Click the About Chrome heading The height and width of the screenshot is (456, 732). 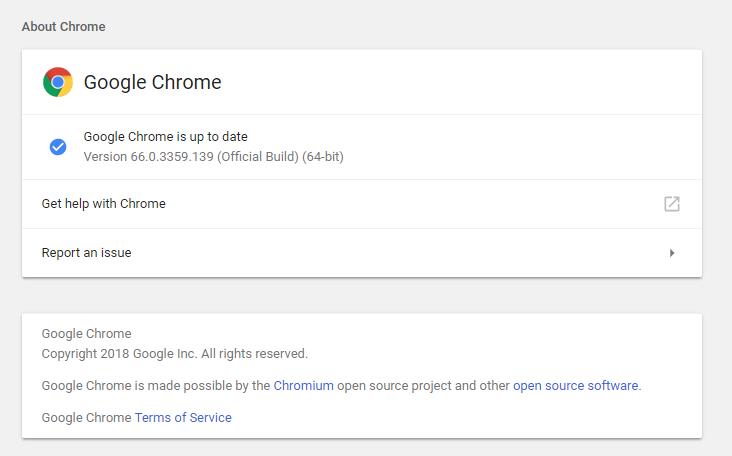tap(63, 27)
